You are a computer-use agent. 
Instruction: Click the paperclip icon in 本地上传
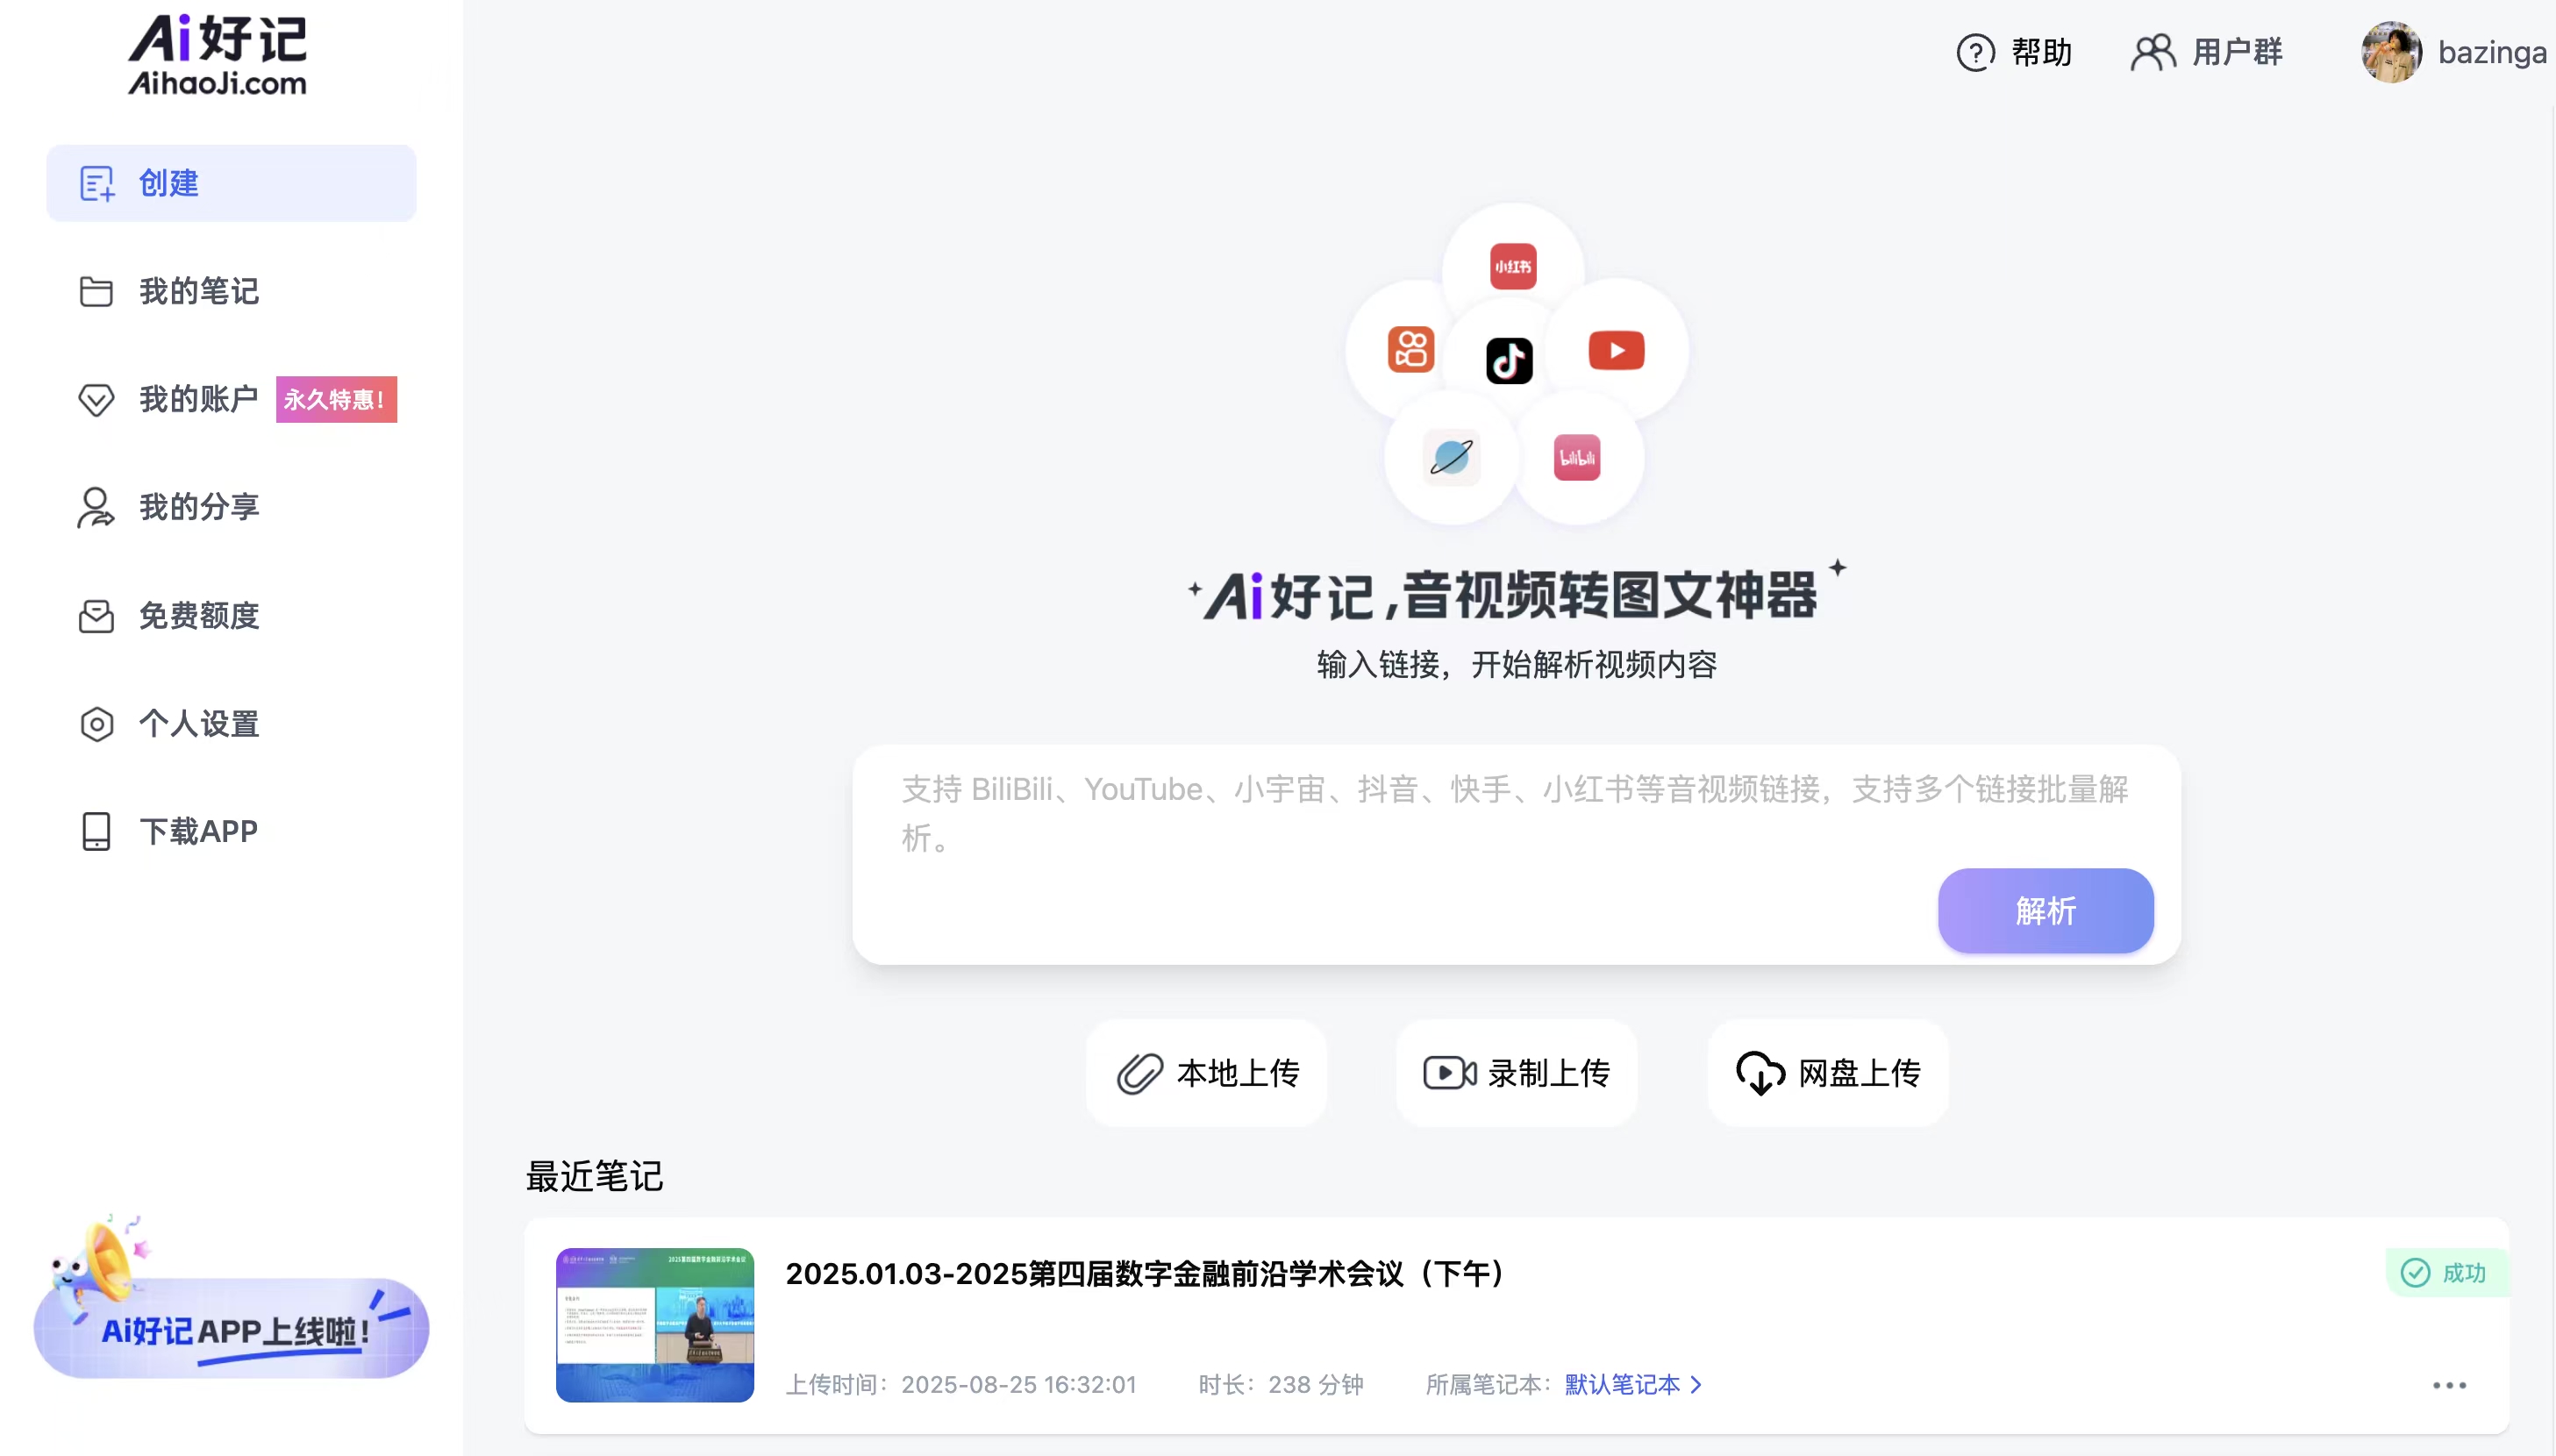1139,1074
